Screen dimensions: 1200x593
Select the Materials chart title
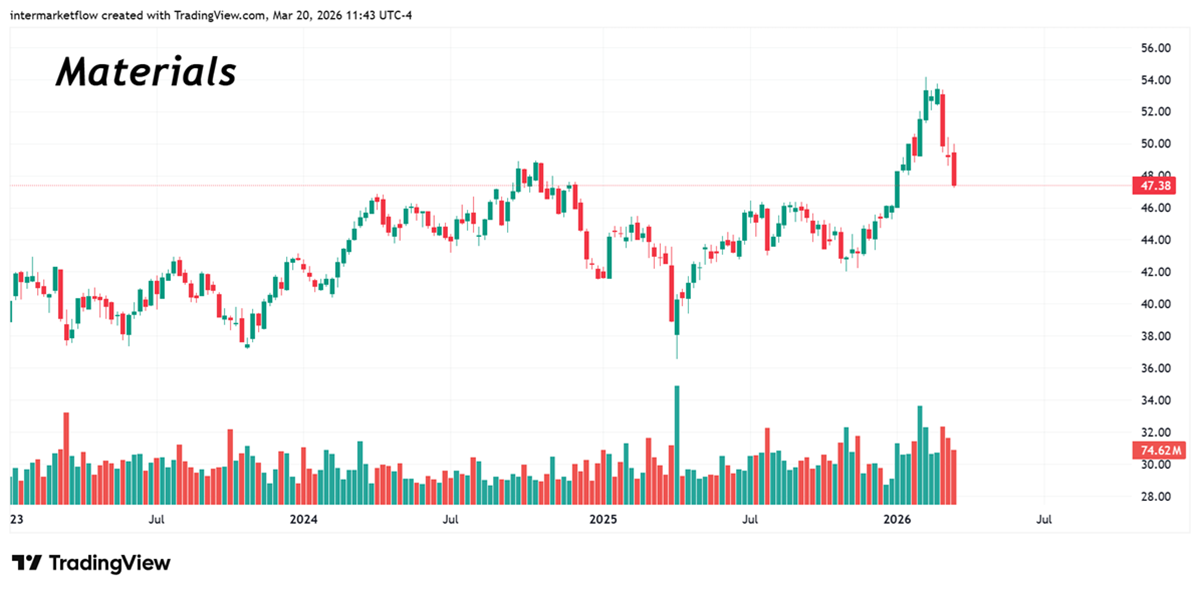coord(145,72)
